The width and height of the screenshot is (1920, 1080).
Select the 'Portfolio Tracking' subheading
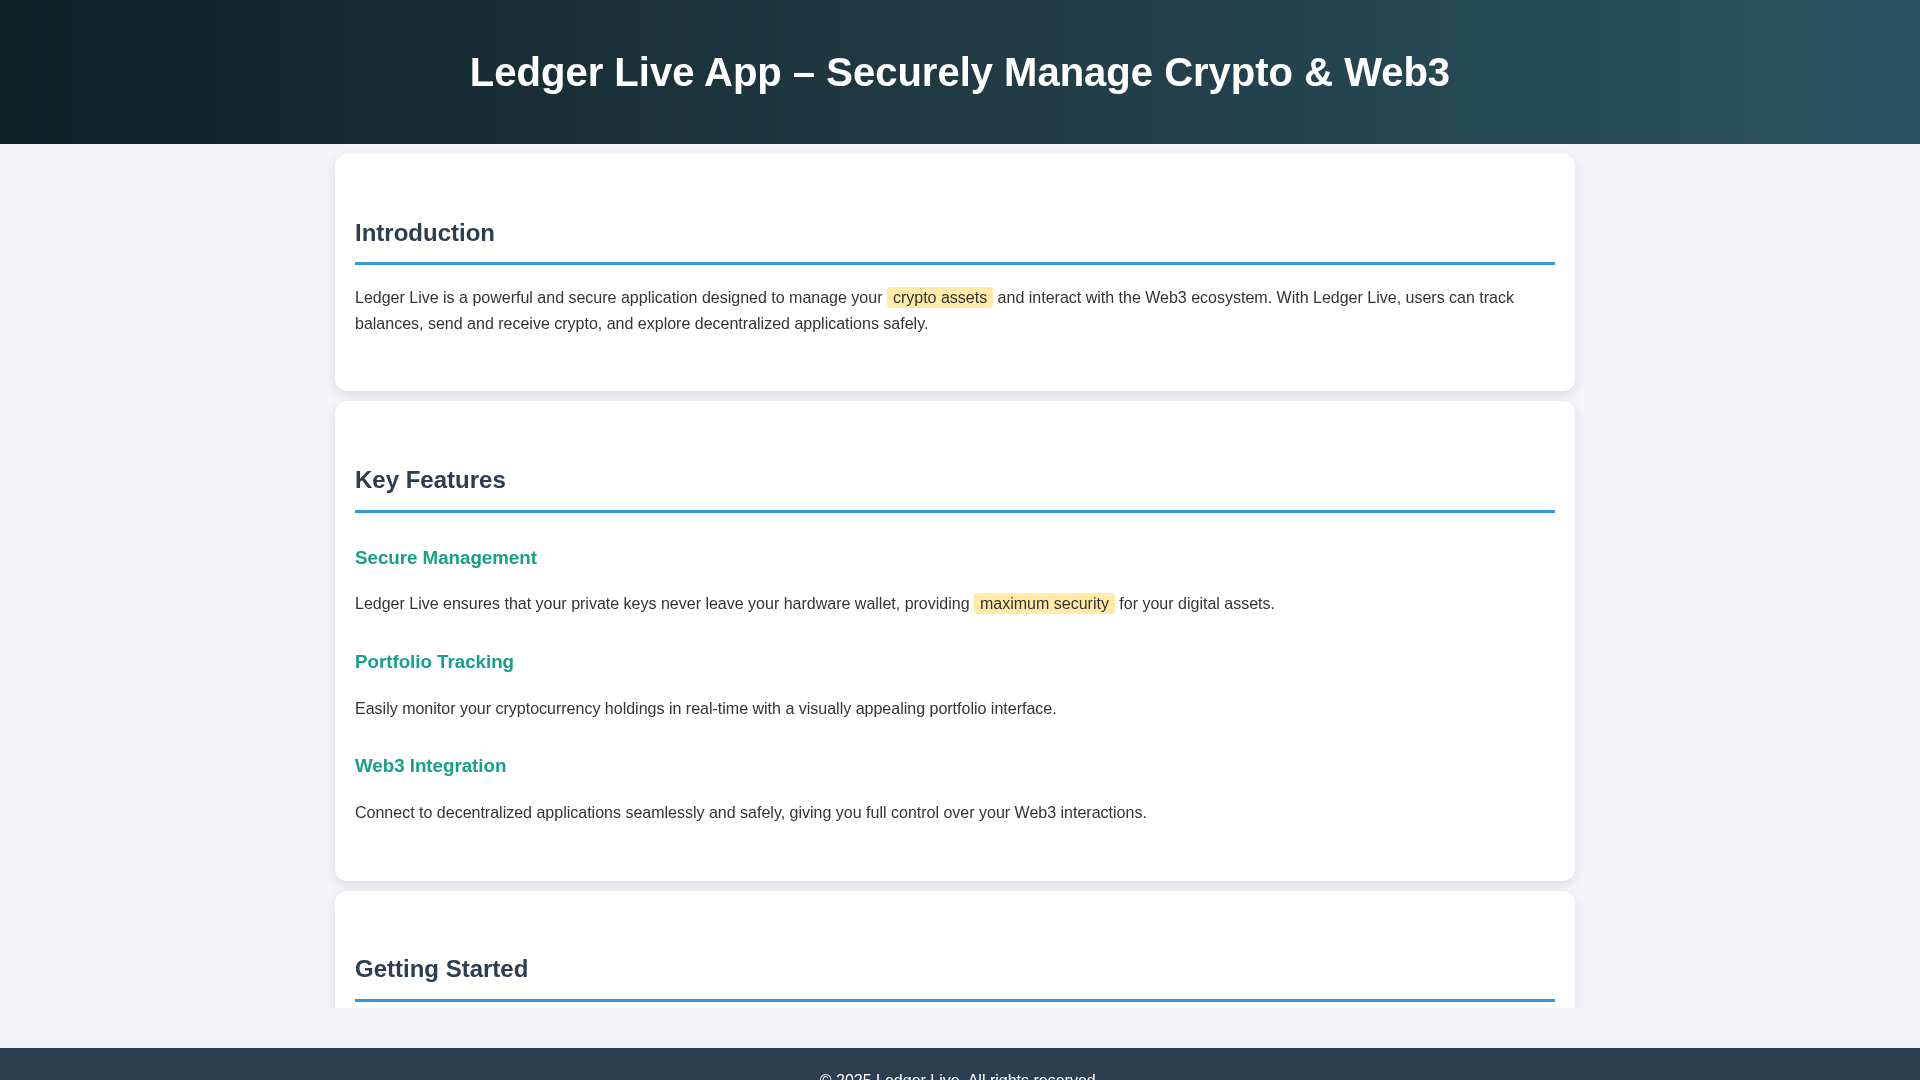click(x=434, y=662)
